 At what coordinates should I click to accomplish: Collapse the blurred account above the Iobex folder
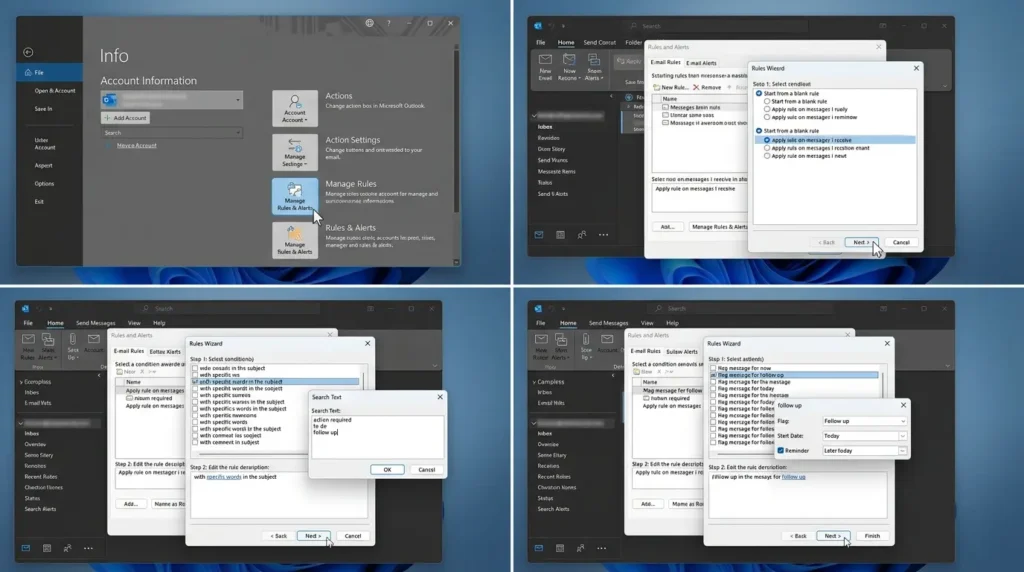[x=535, y=116]
